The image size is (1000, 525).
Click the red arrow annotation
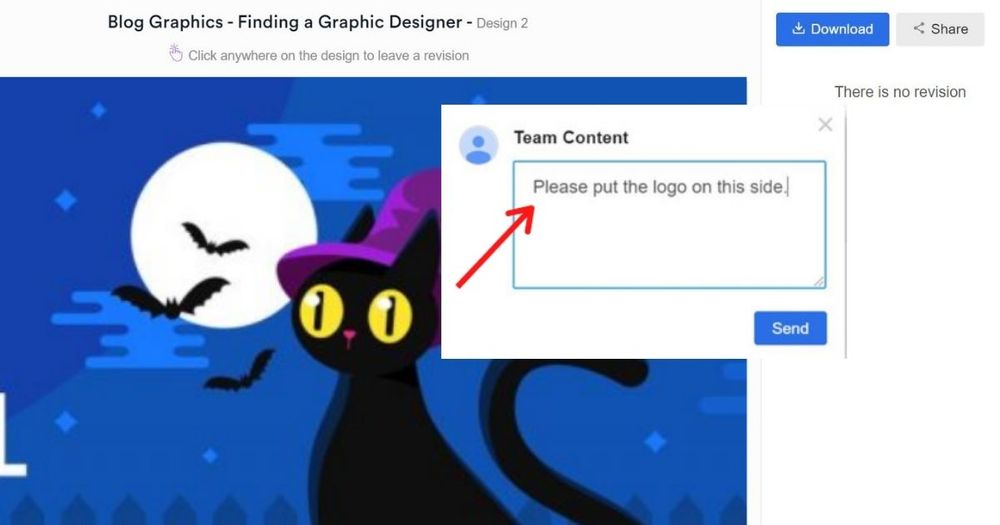[x=496, y=246]
